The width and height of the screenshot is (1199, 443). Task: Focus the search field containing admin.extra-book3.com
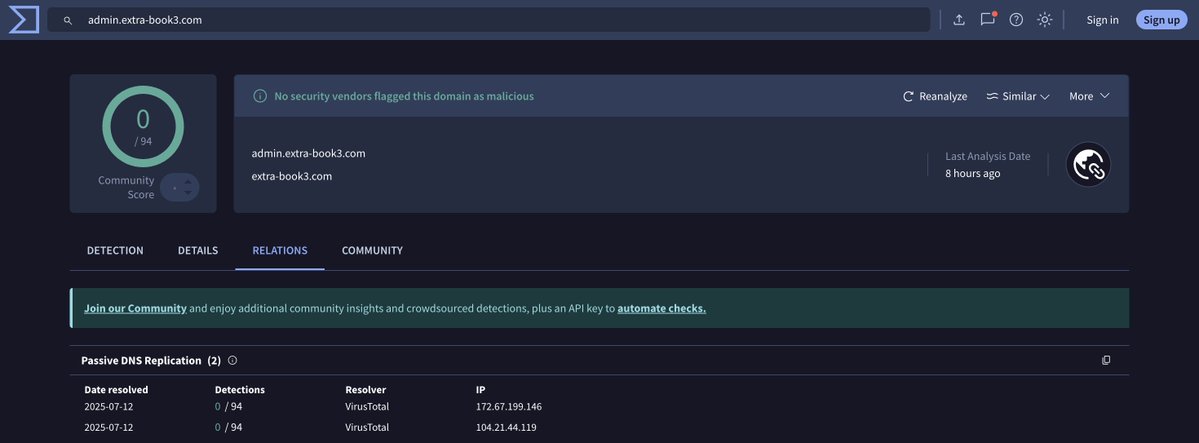[x=489, y=20]
